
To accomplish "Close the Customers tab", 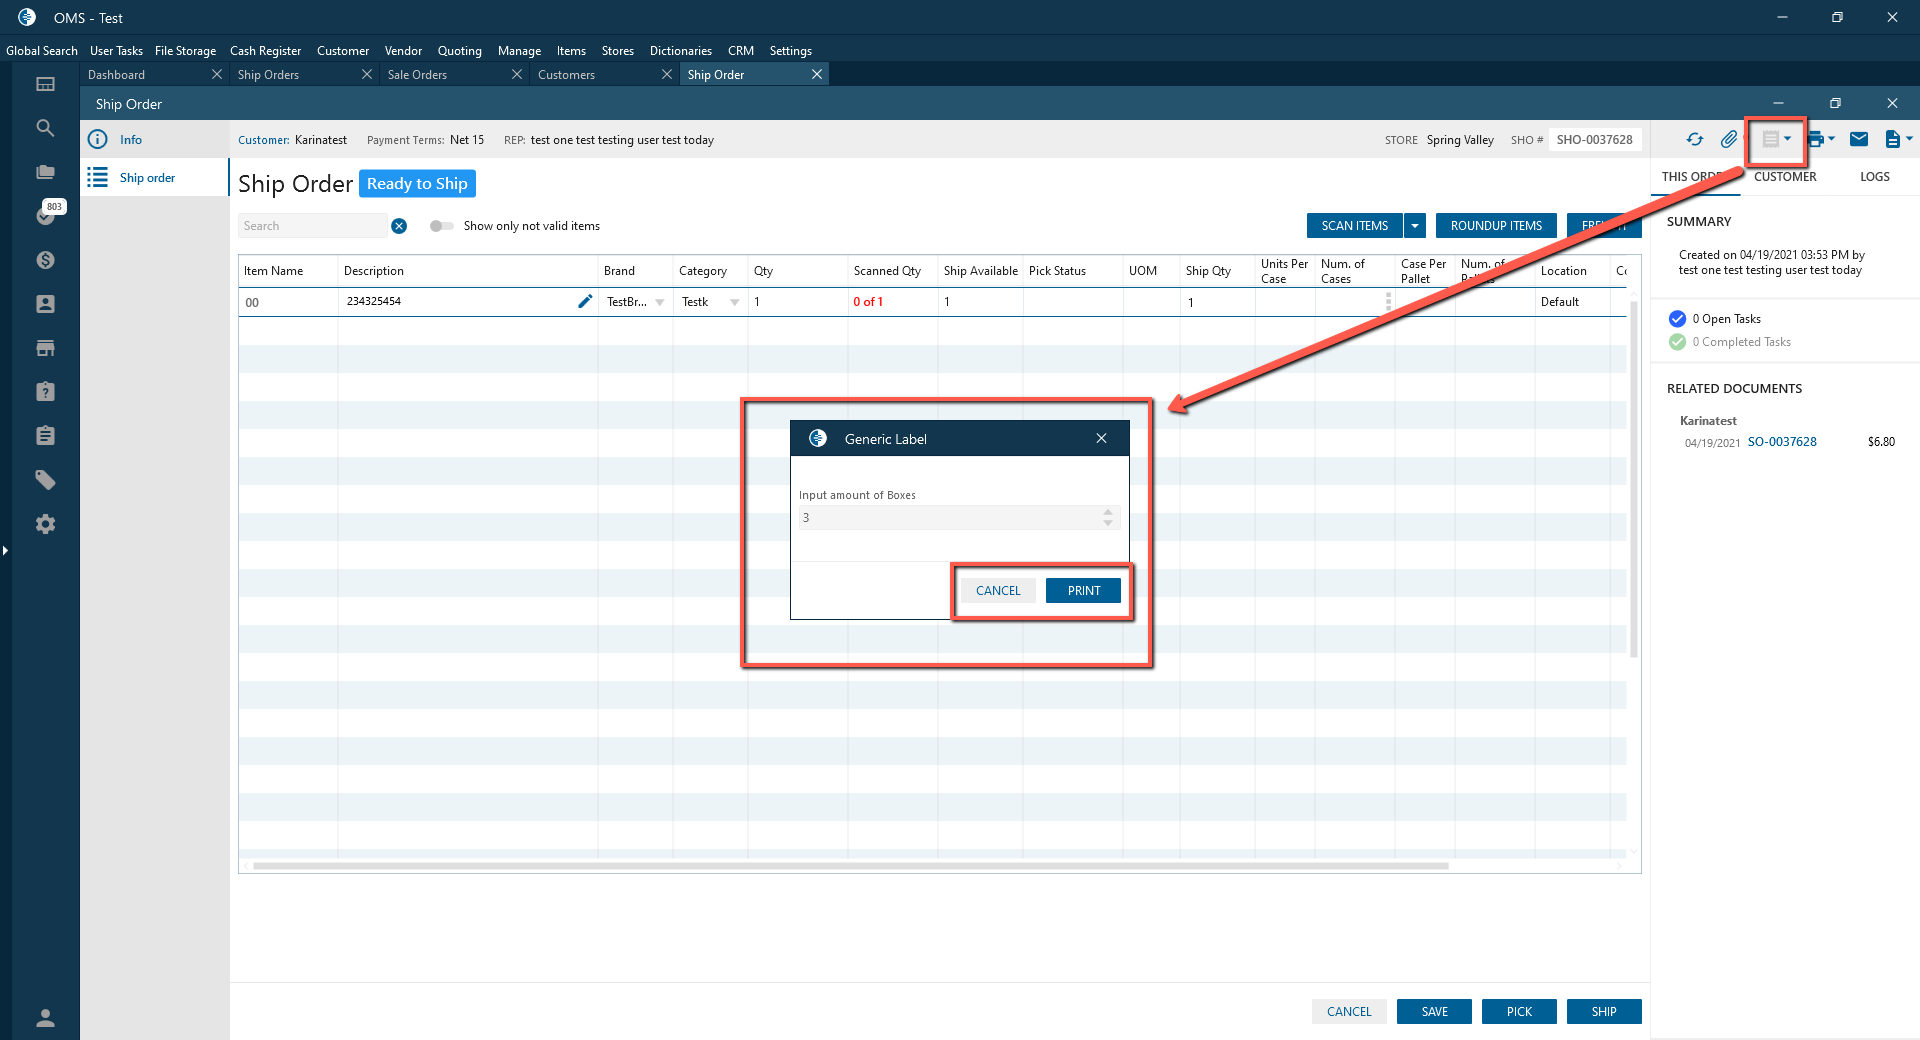I will (667, 75).
